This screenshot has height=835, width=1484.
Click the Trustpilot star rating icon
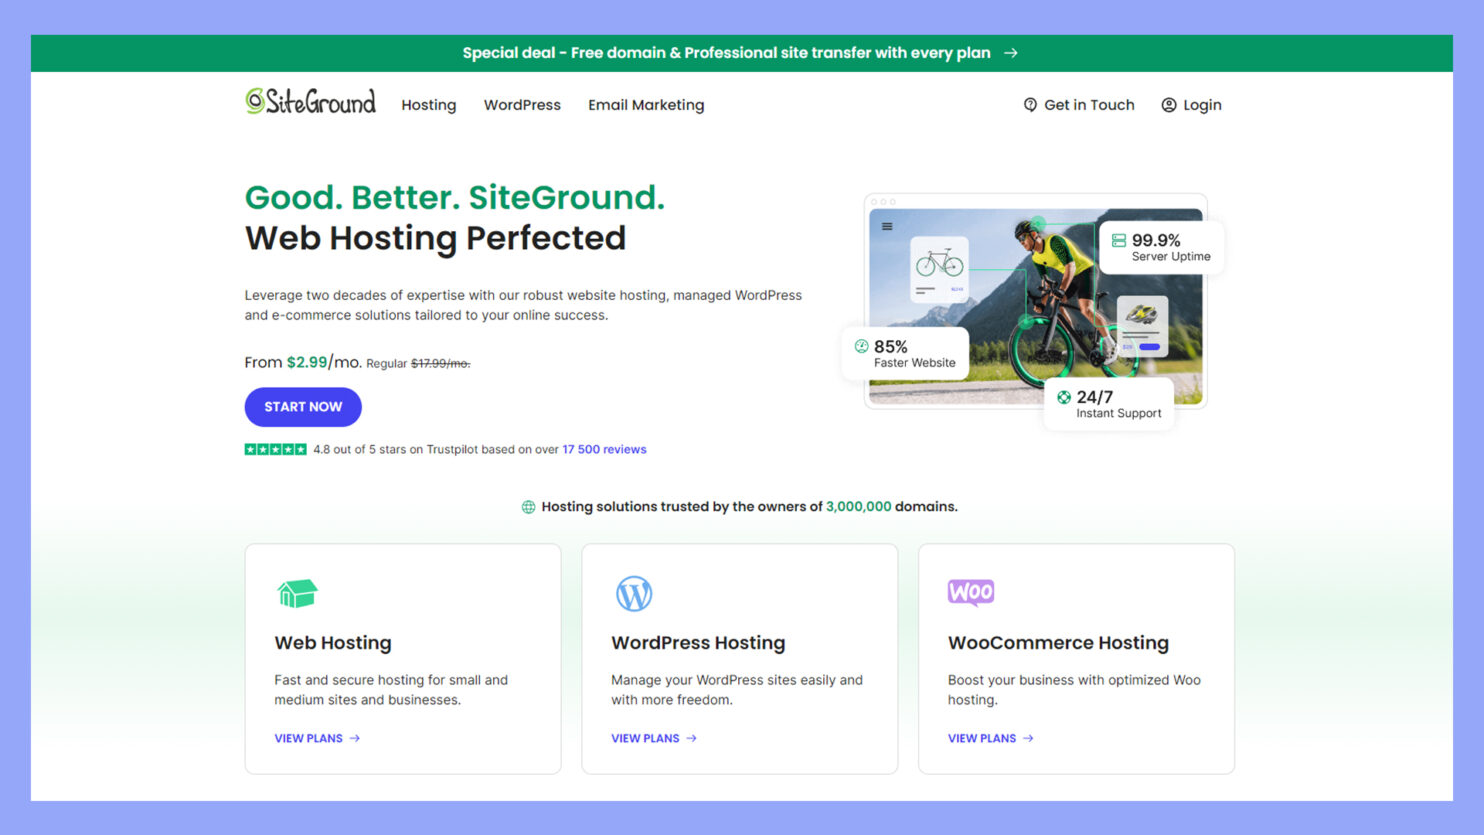tap(274, 449)
